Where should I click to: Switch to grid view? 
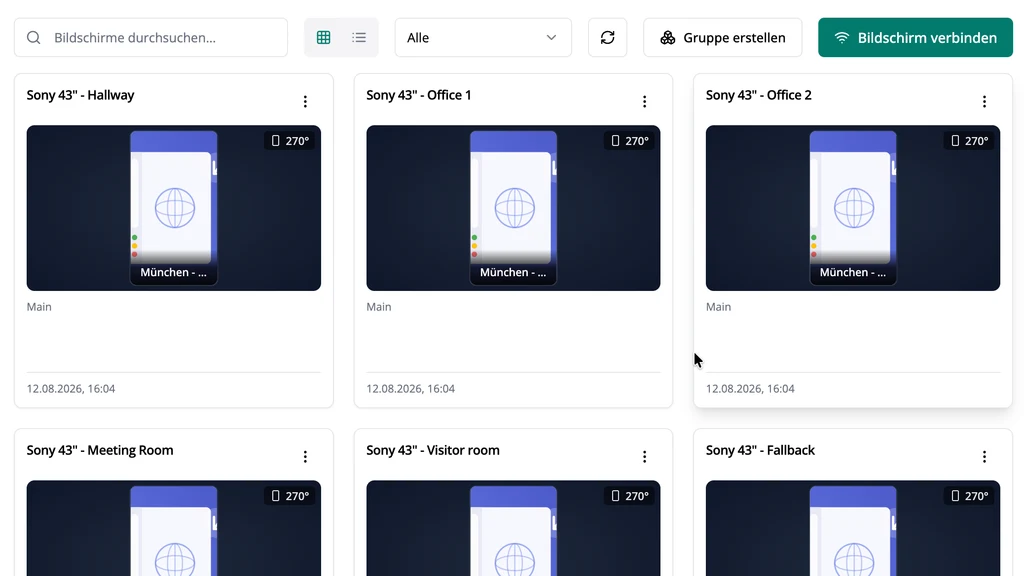323,37
